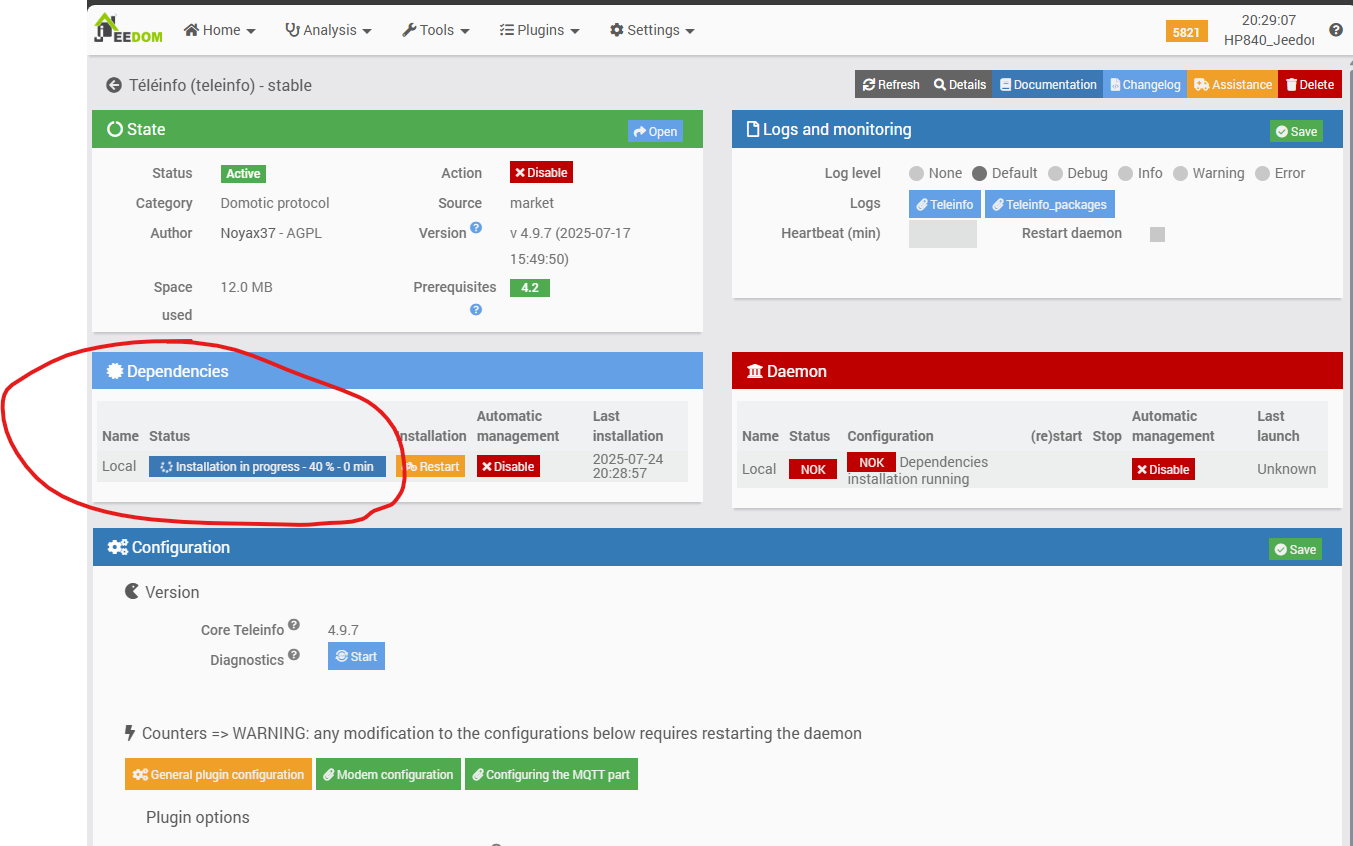This screenshot has height=846, width=1353.
Task: Click the Version help tooltip icon
Action: (476, 228)
